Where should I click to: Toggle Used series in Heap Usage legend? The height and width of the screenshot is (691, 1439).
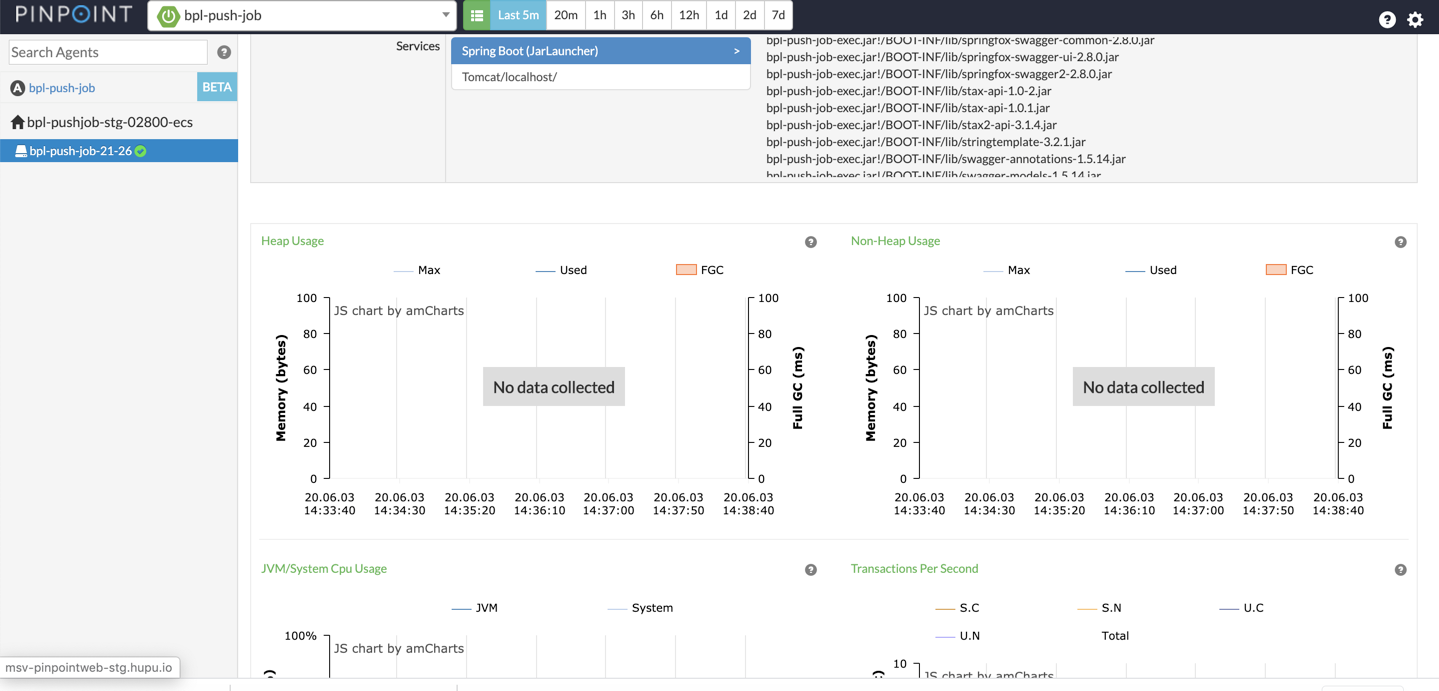(561, 270)
